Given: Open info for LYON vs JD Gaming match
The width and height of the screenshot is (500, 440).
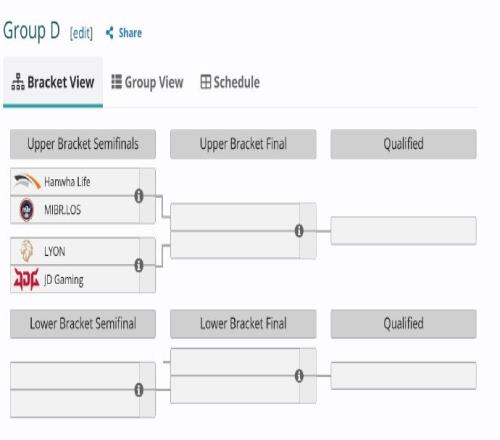Looking at the screenshot, I should (x=139, y=265).
